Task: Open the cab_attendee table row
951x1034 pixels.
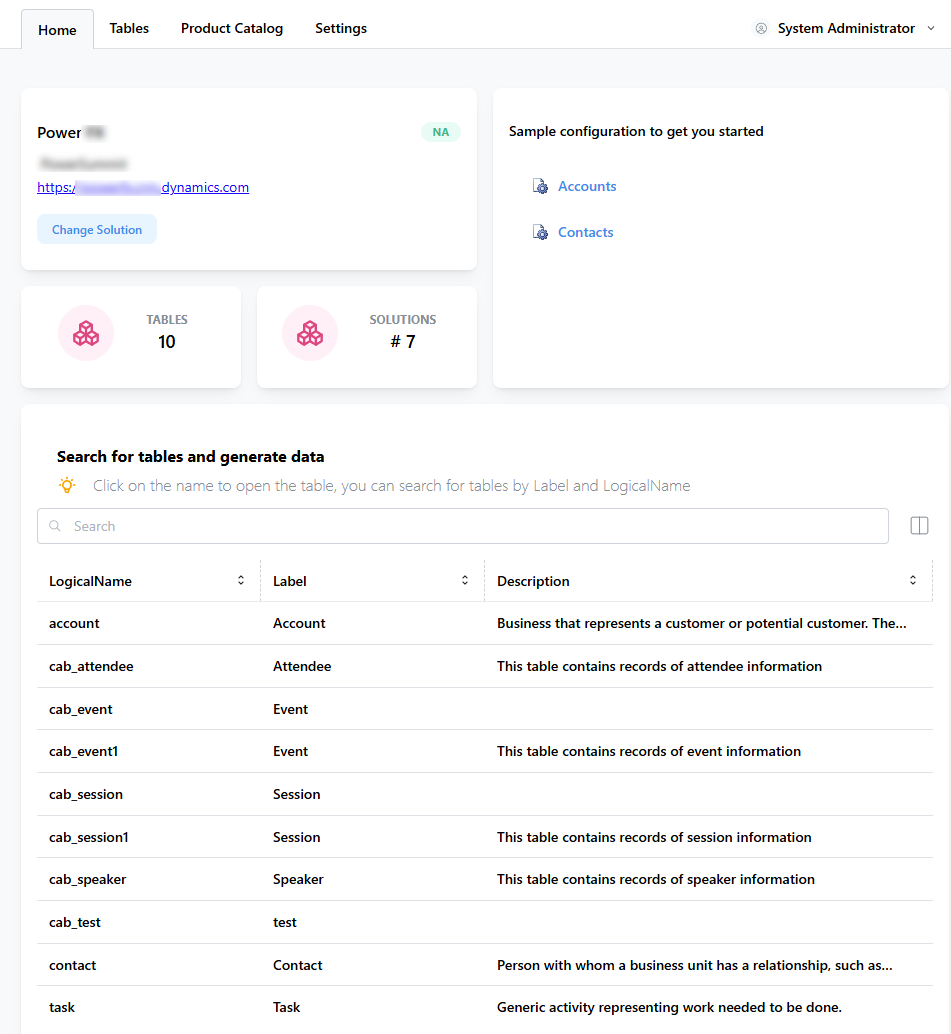Action: (91, 666)
